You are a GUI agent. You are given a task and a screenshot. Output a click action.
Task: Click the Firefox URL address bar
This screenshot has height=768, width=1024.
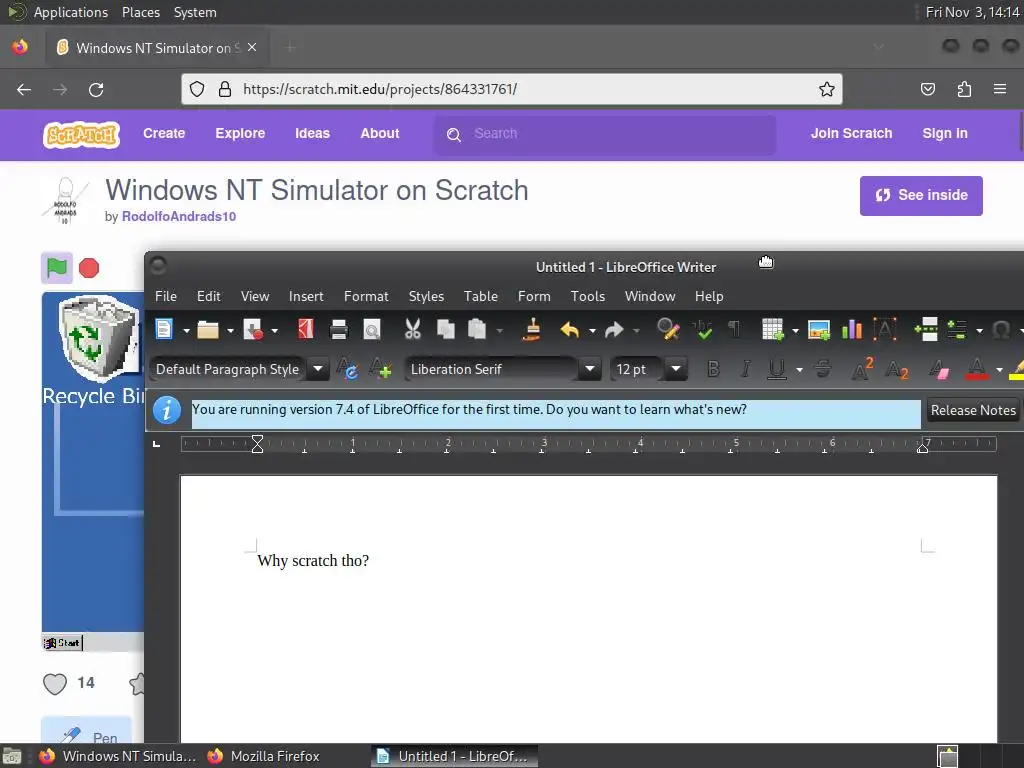pos(511,89)
